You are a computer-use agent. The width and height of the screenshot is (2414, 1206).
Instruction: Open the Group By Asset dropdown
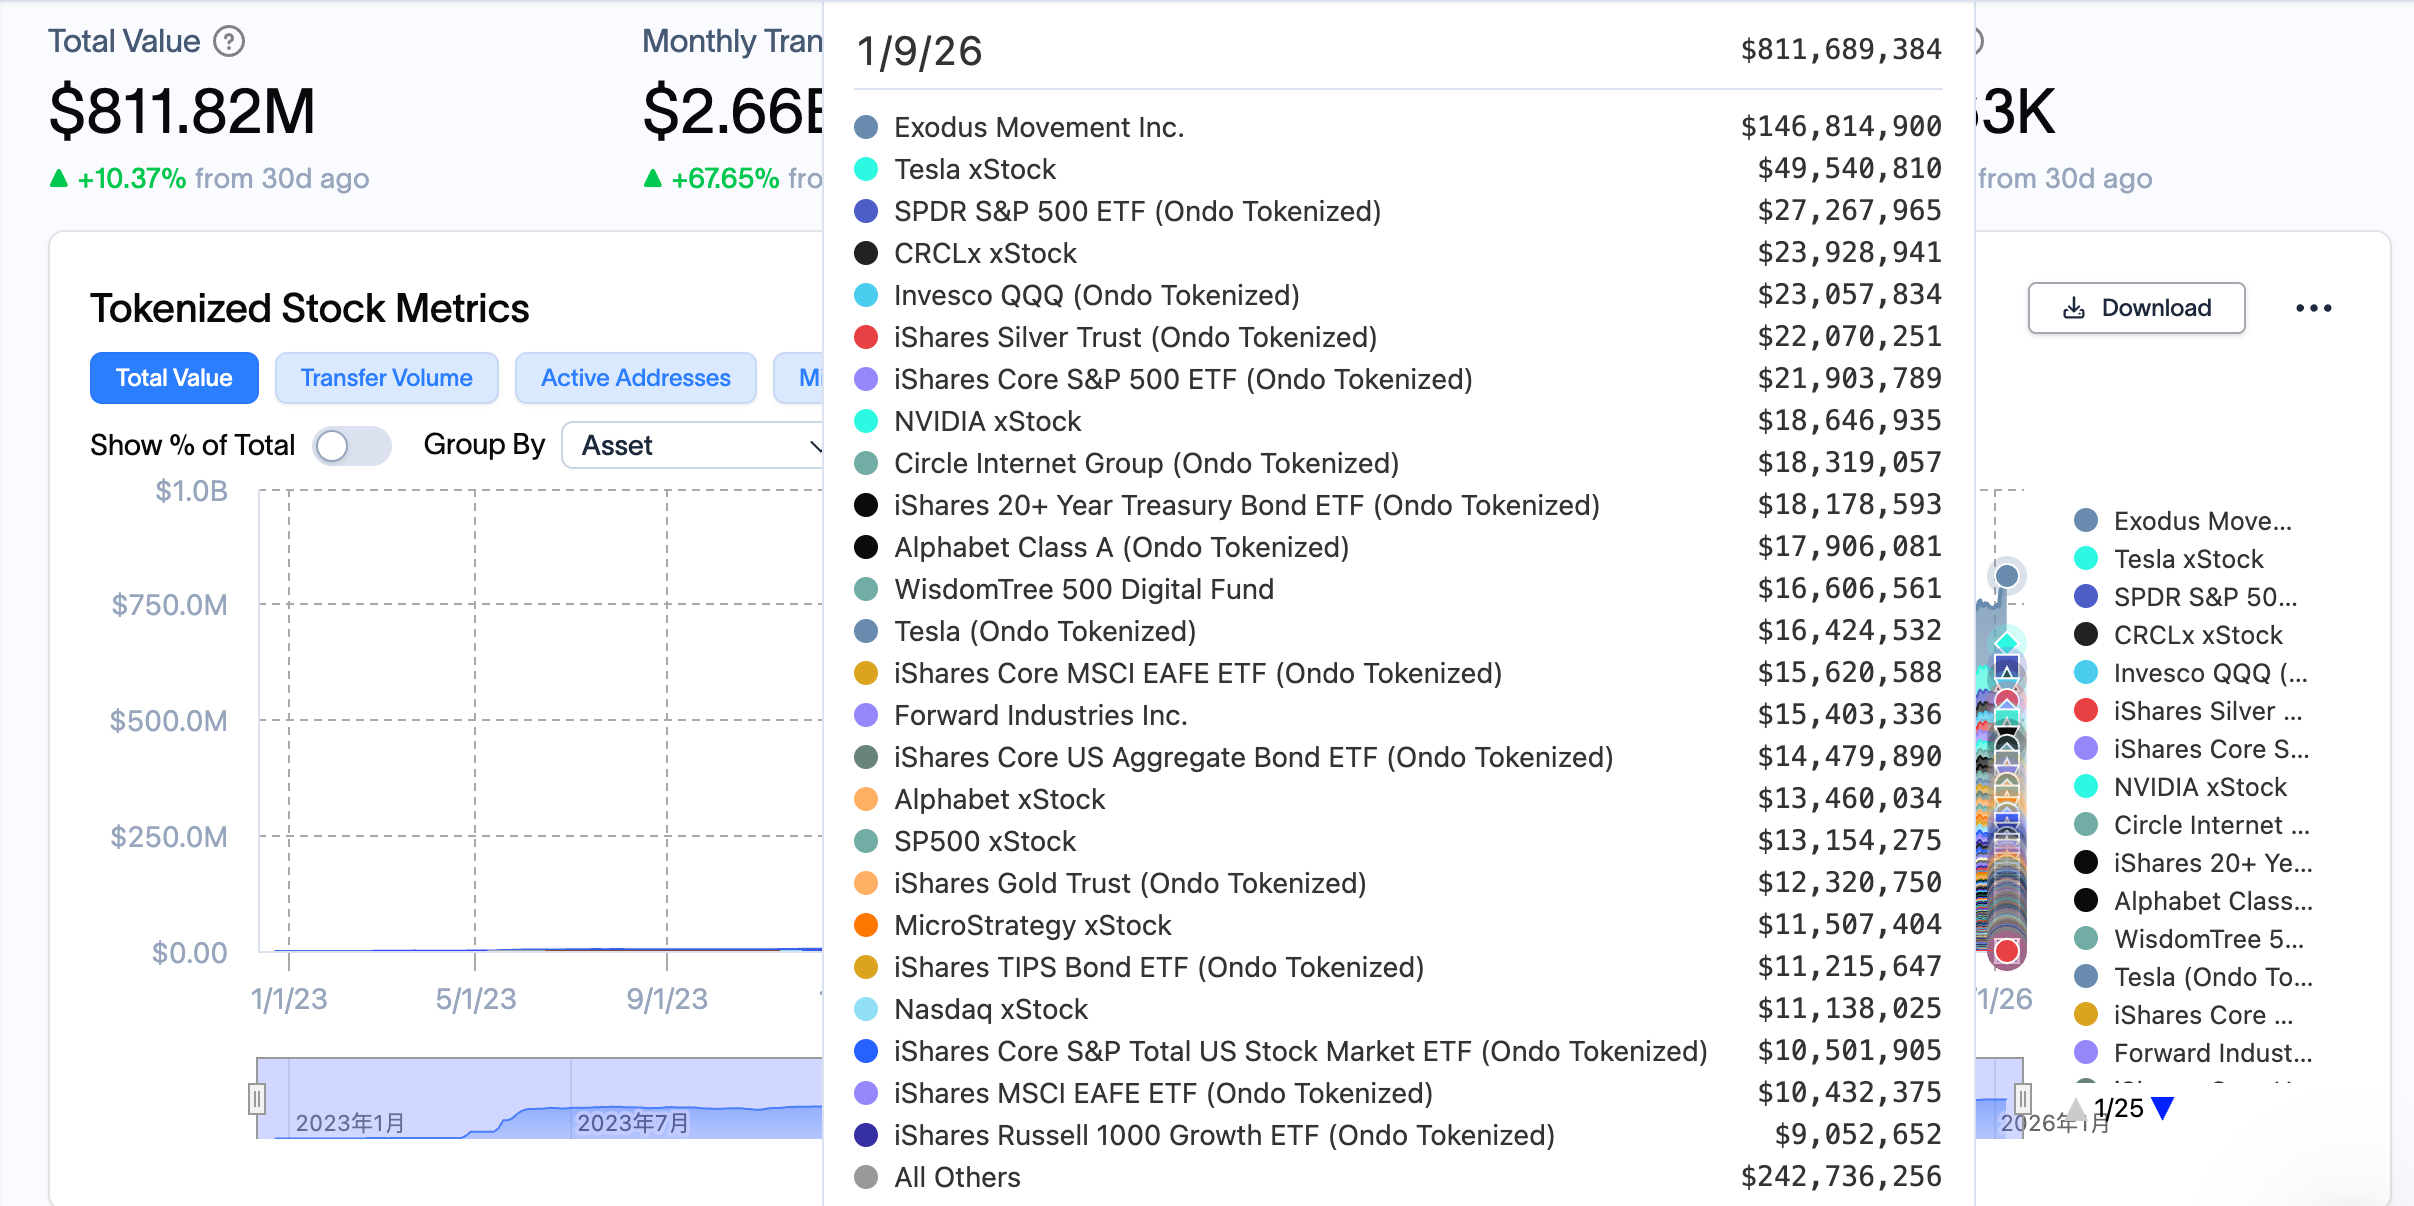690,446
